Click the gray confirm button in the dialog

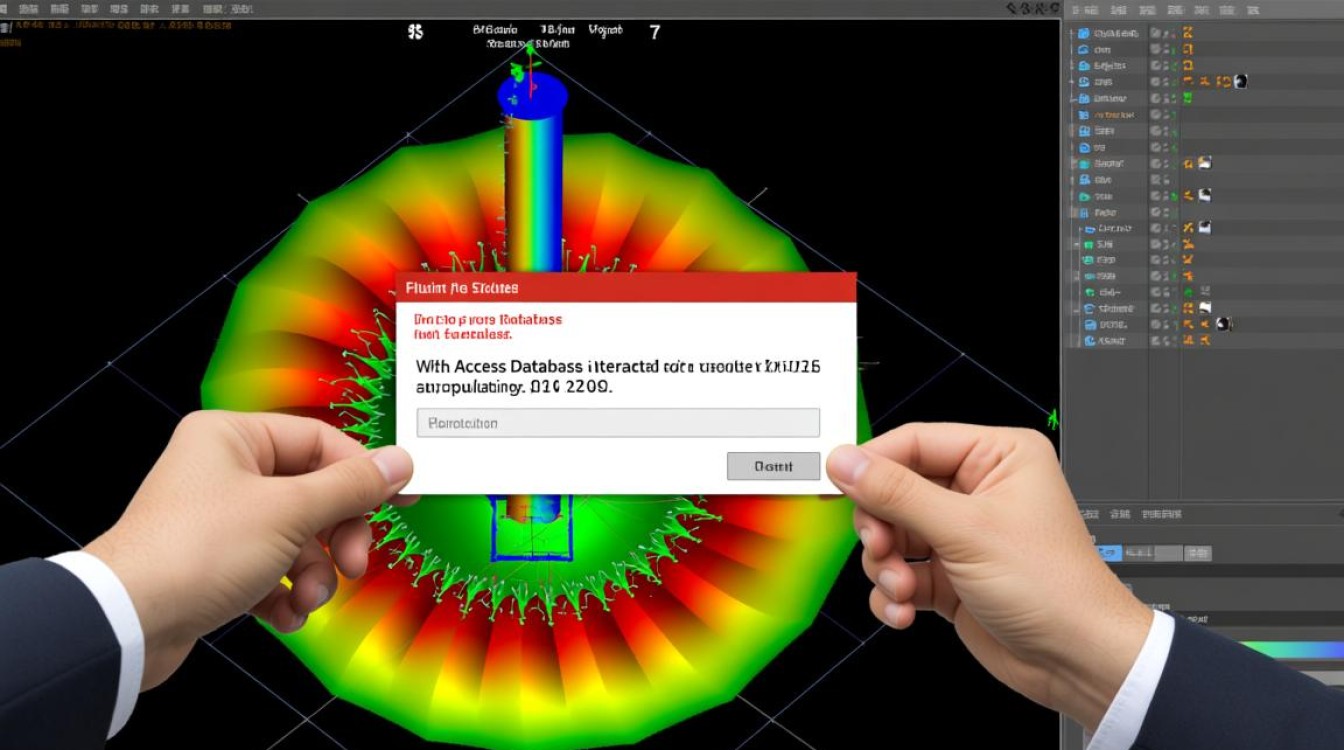coord(773,466)
